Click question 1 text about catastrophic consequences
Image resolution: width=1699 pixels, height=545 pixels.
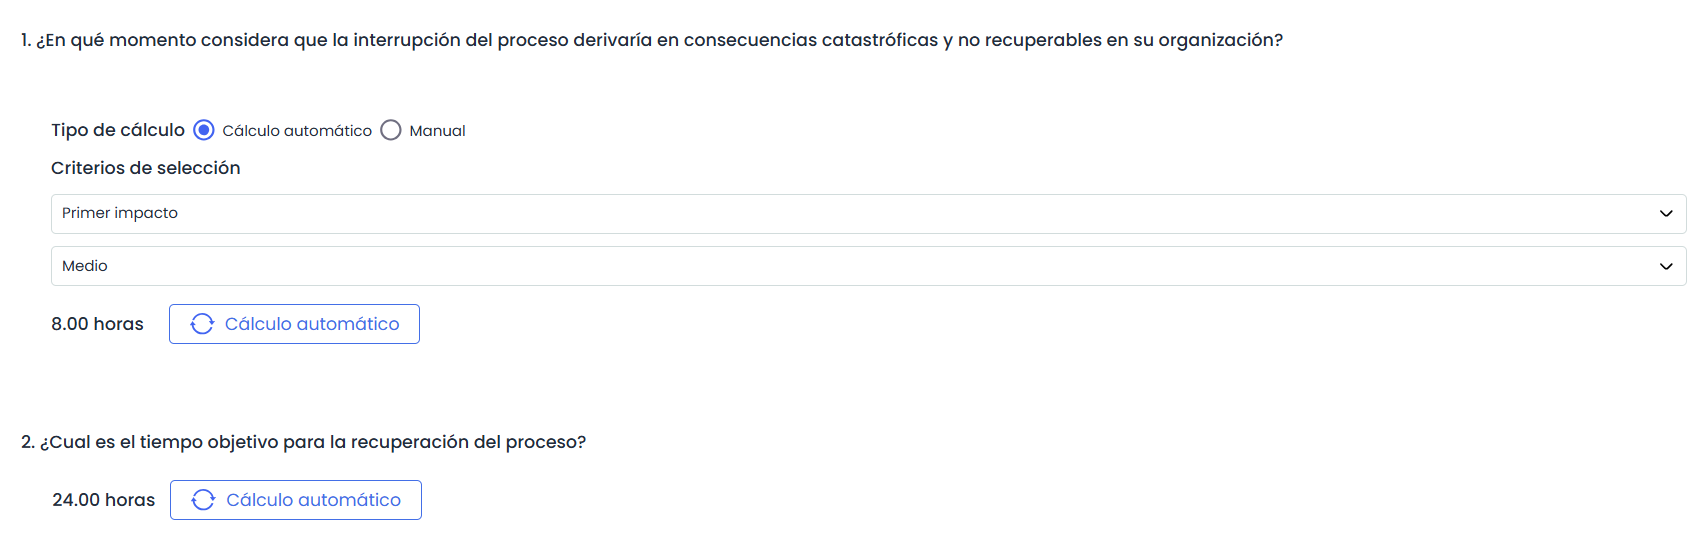click(652, 40)
